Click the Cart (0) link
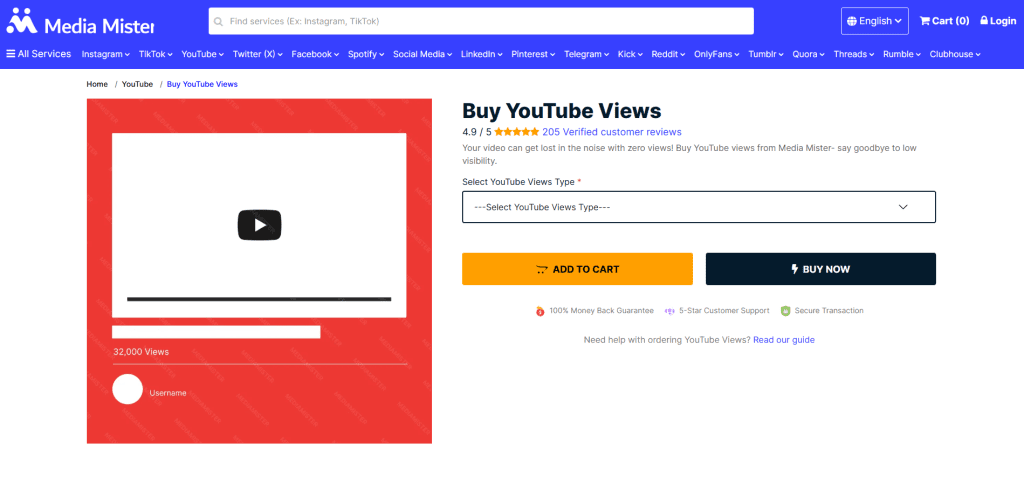 [x=944, y=21]
